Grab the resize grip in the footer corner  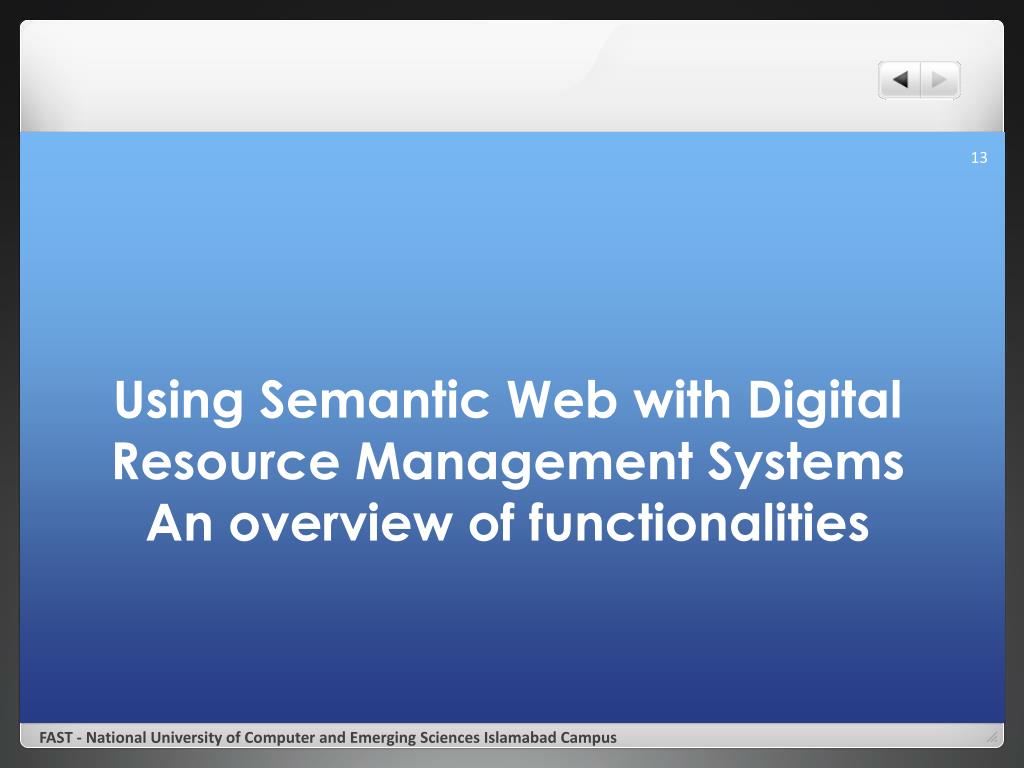coord(991,737)
